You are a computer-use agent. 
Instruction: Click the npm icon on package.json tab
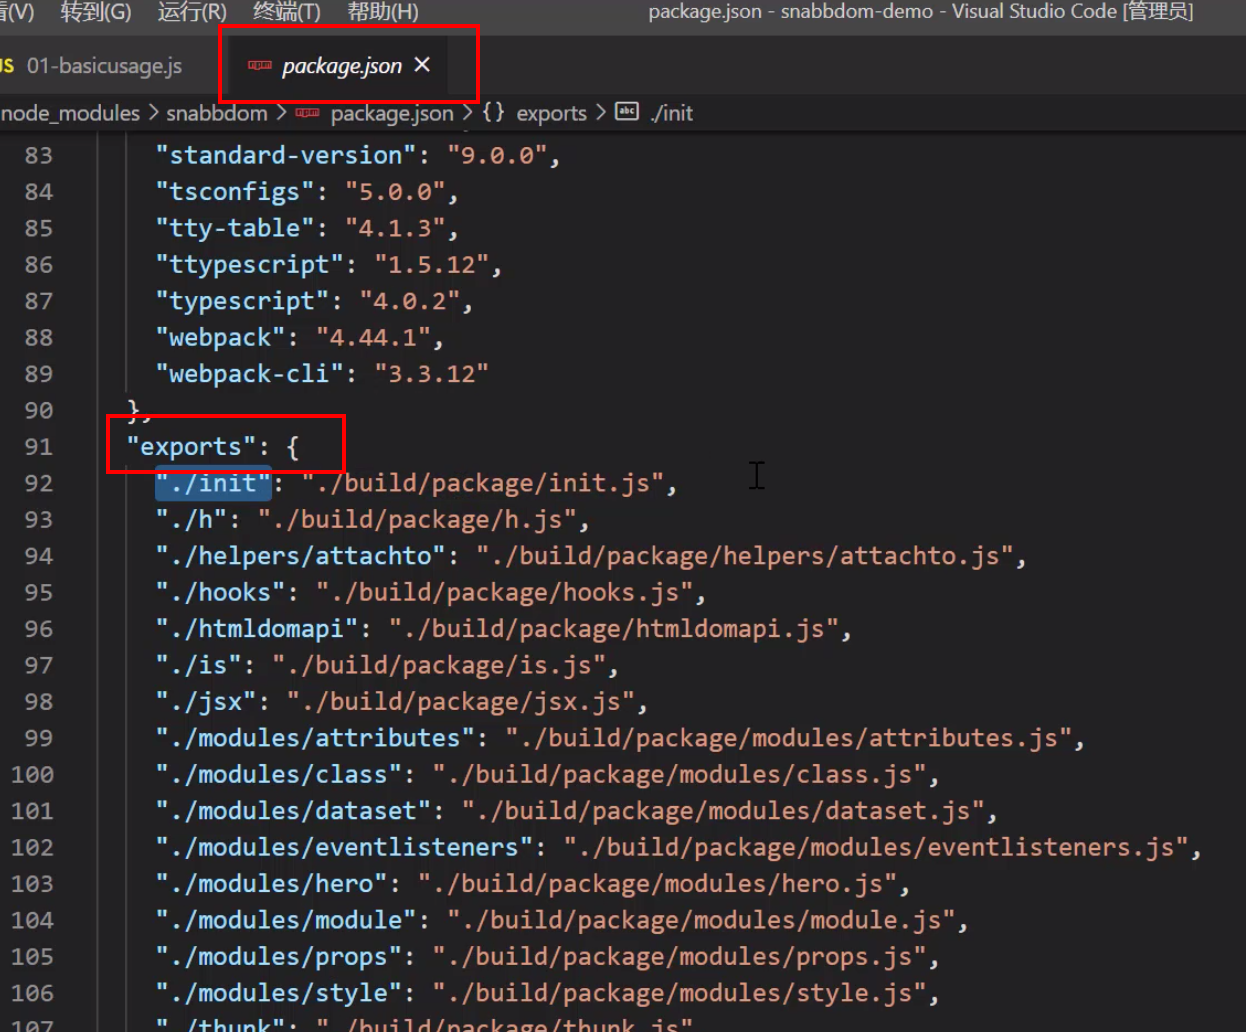click(260, 65)
